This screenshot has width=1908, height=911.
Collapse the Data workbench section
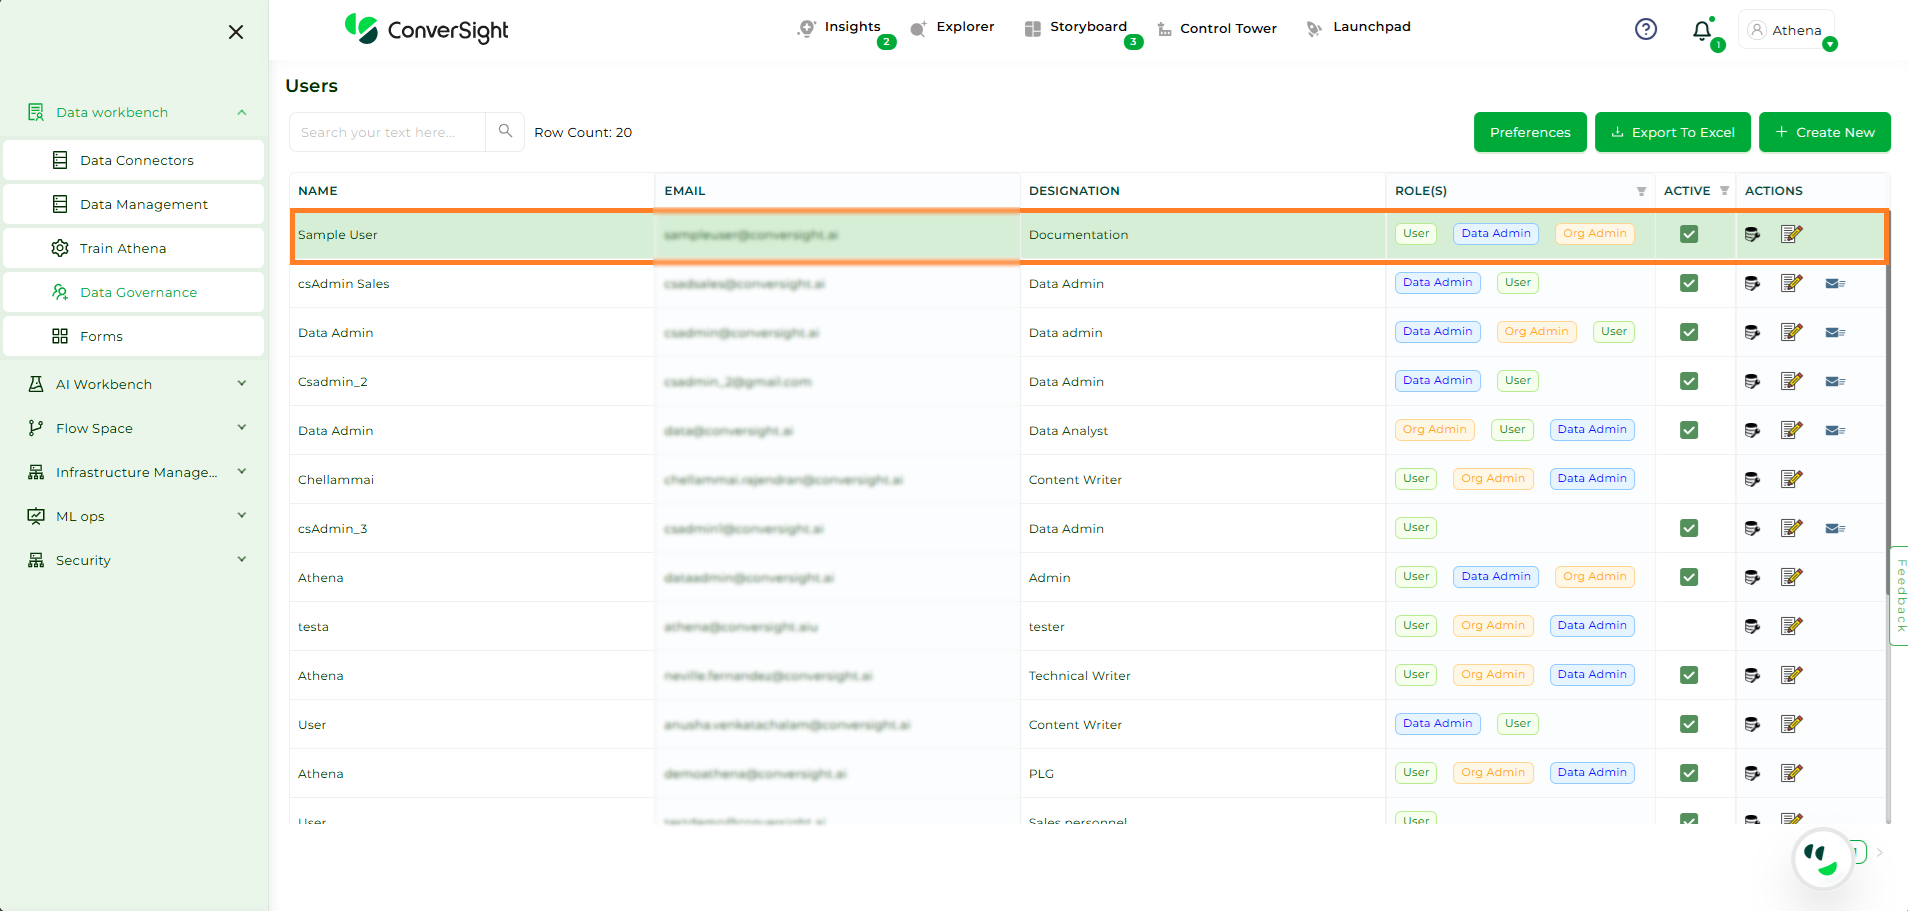tap(241, 112)
